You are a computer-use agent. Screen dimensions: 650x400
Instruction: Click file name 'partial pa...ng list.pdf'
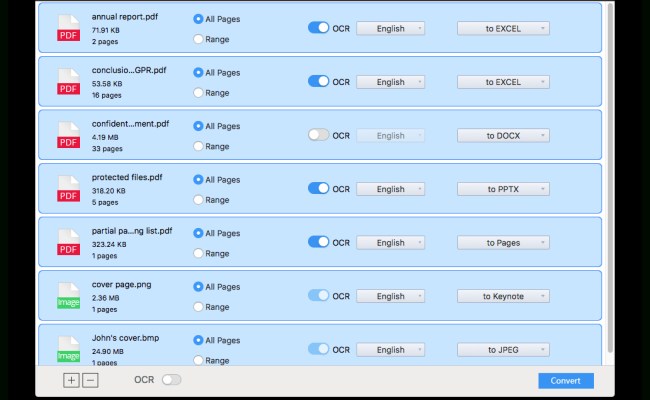tap(132, 231)
